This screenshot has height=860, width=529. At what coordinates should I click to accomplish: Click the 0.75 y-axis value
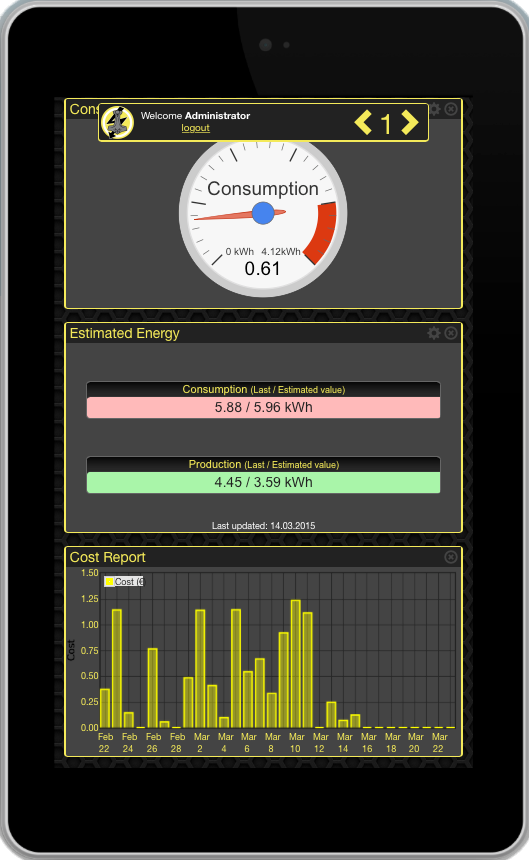(89, 650)
